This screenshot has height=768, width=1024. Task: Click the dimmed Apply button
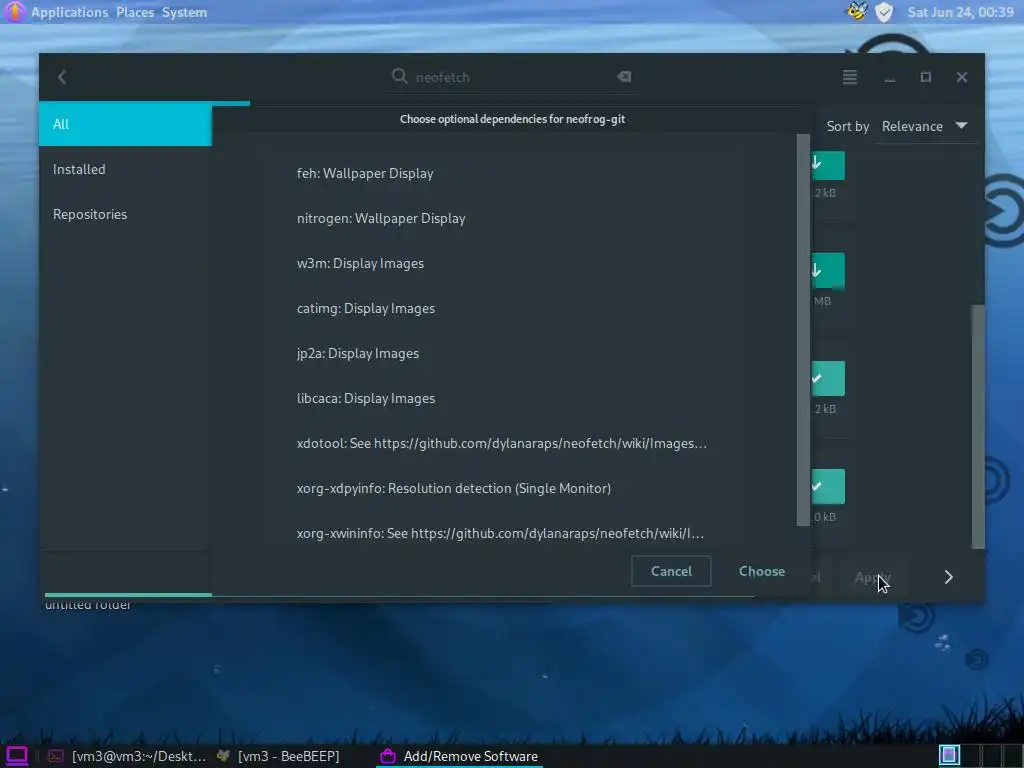coord(872,577)
